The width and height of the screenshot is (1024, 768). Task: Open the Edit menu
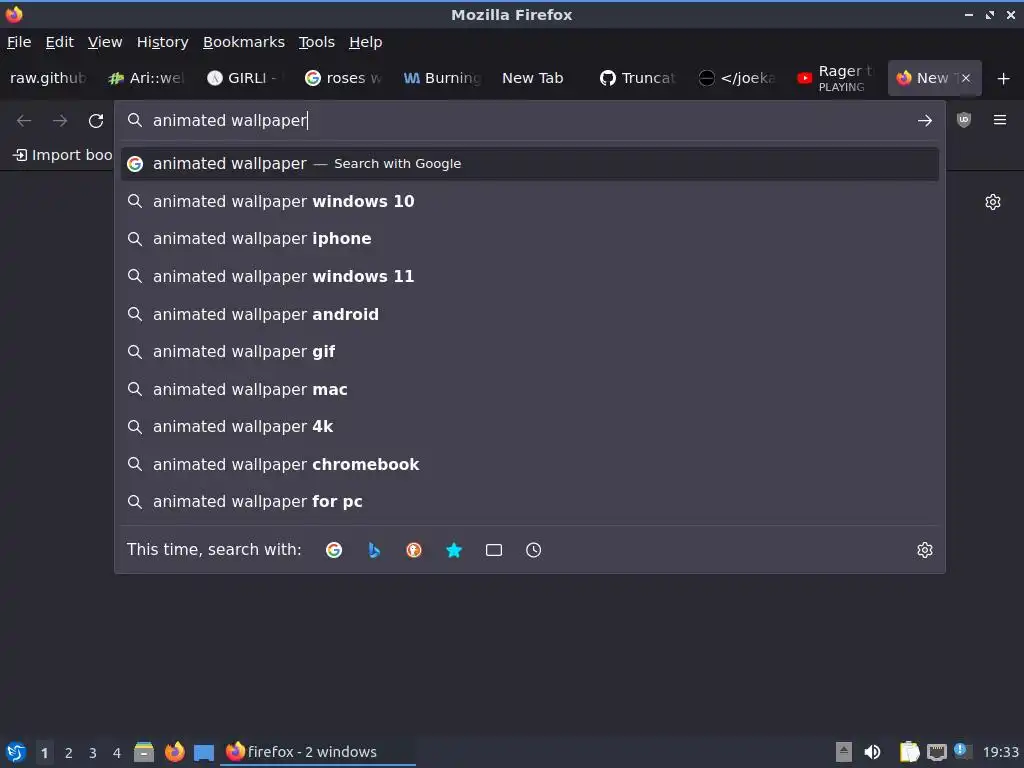(59, 42)
